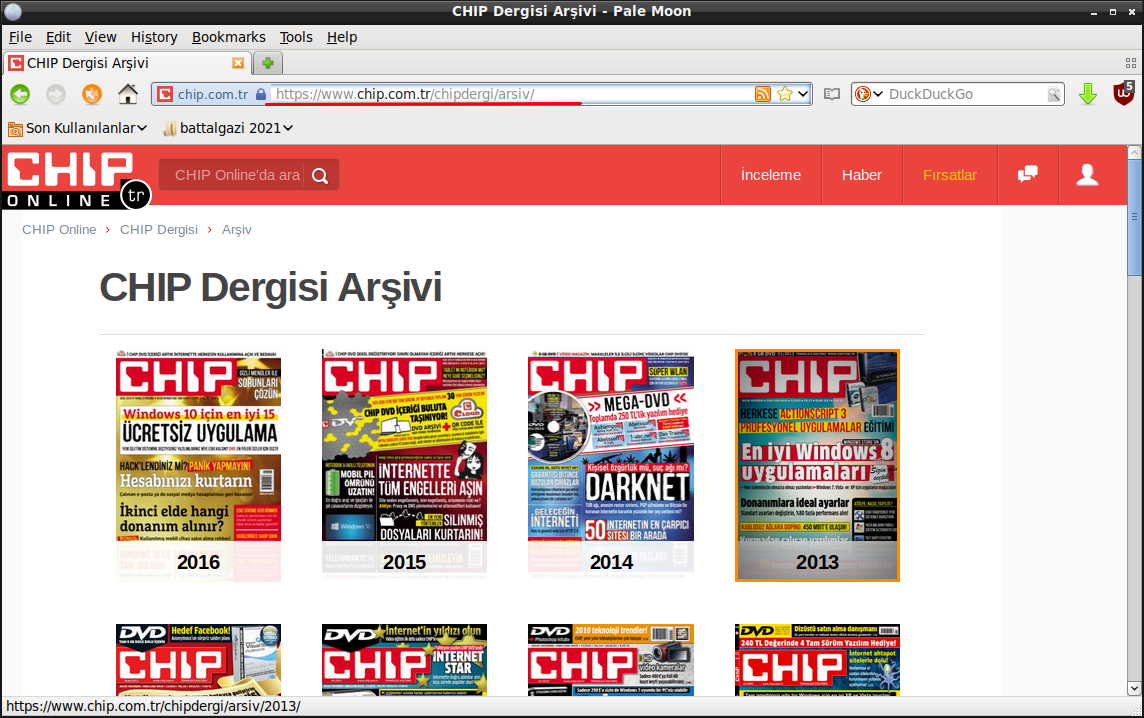Open downloads with the green arrow
This screenshot has height=718, width=1144.
coord(1088,94)
